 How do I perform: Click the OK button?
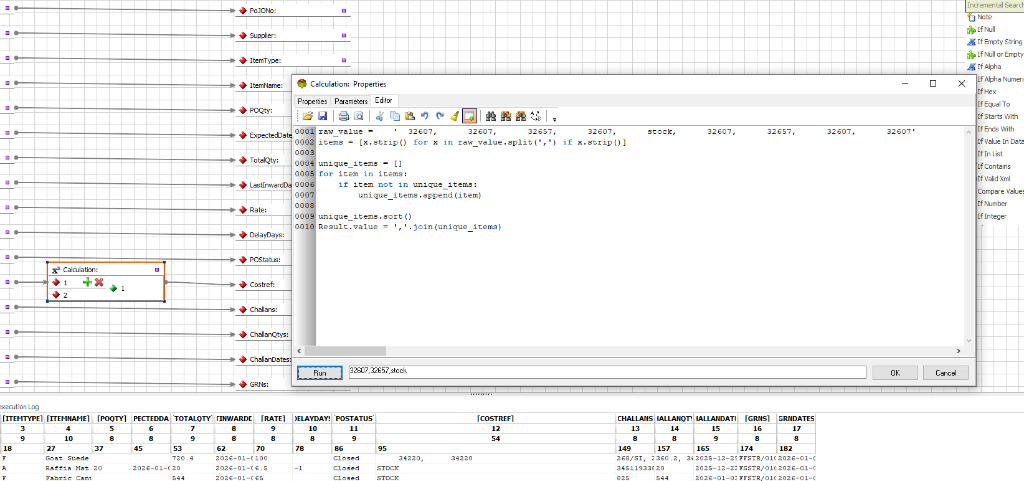[895, 373]
